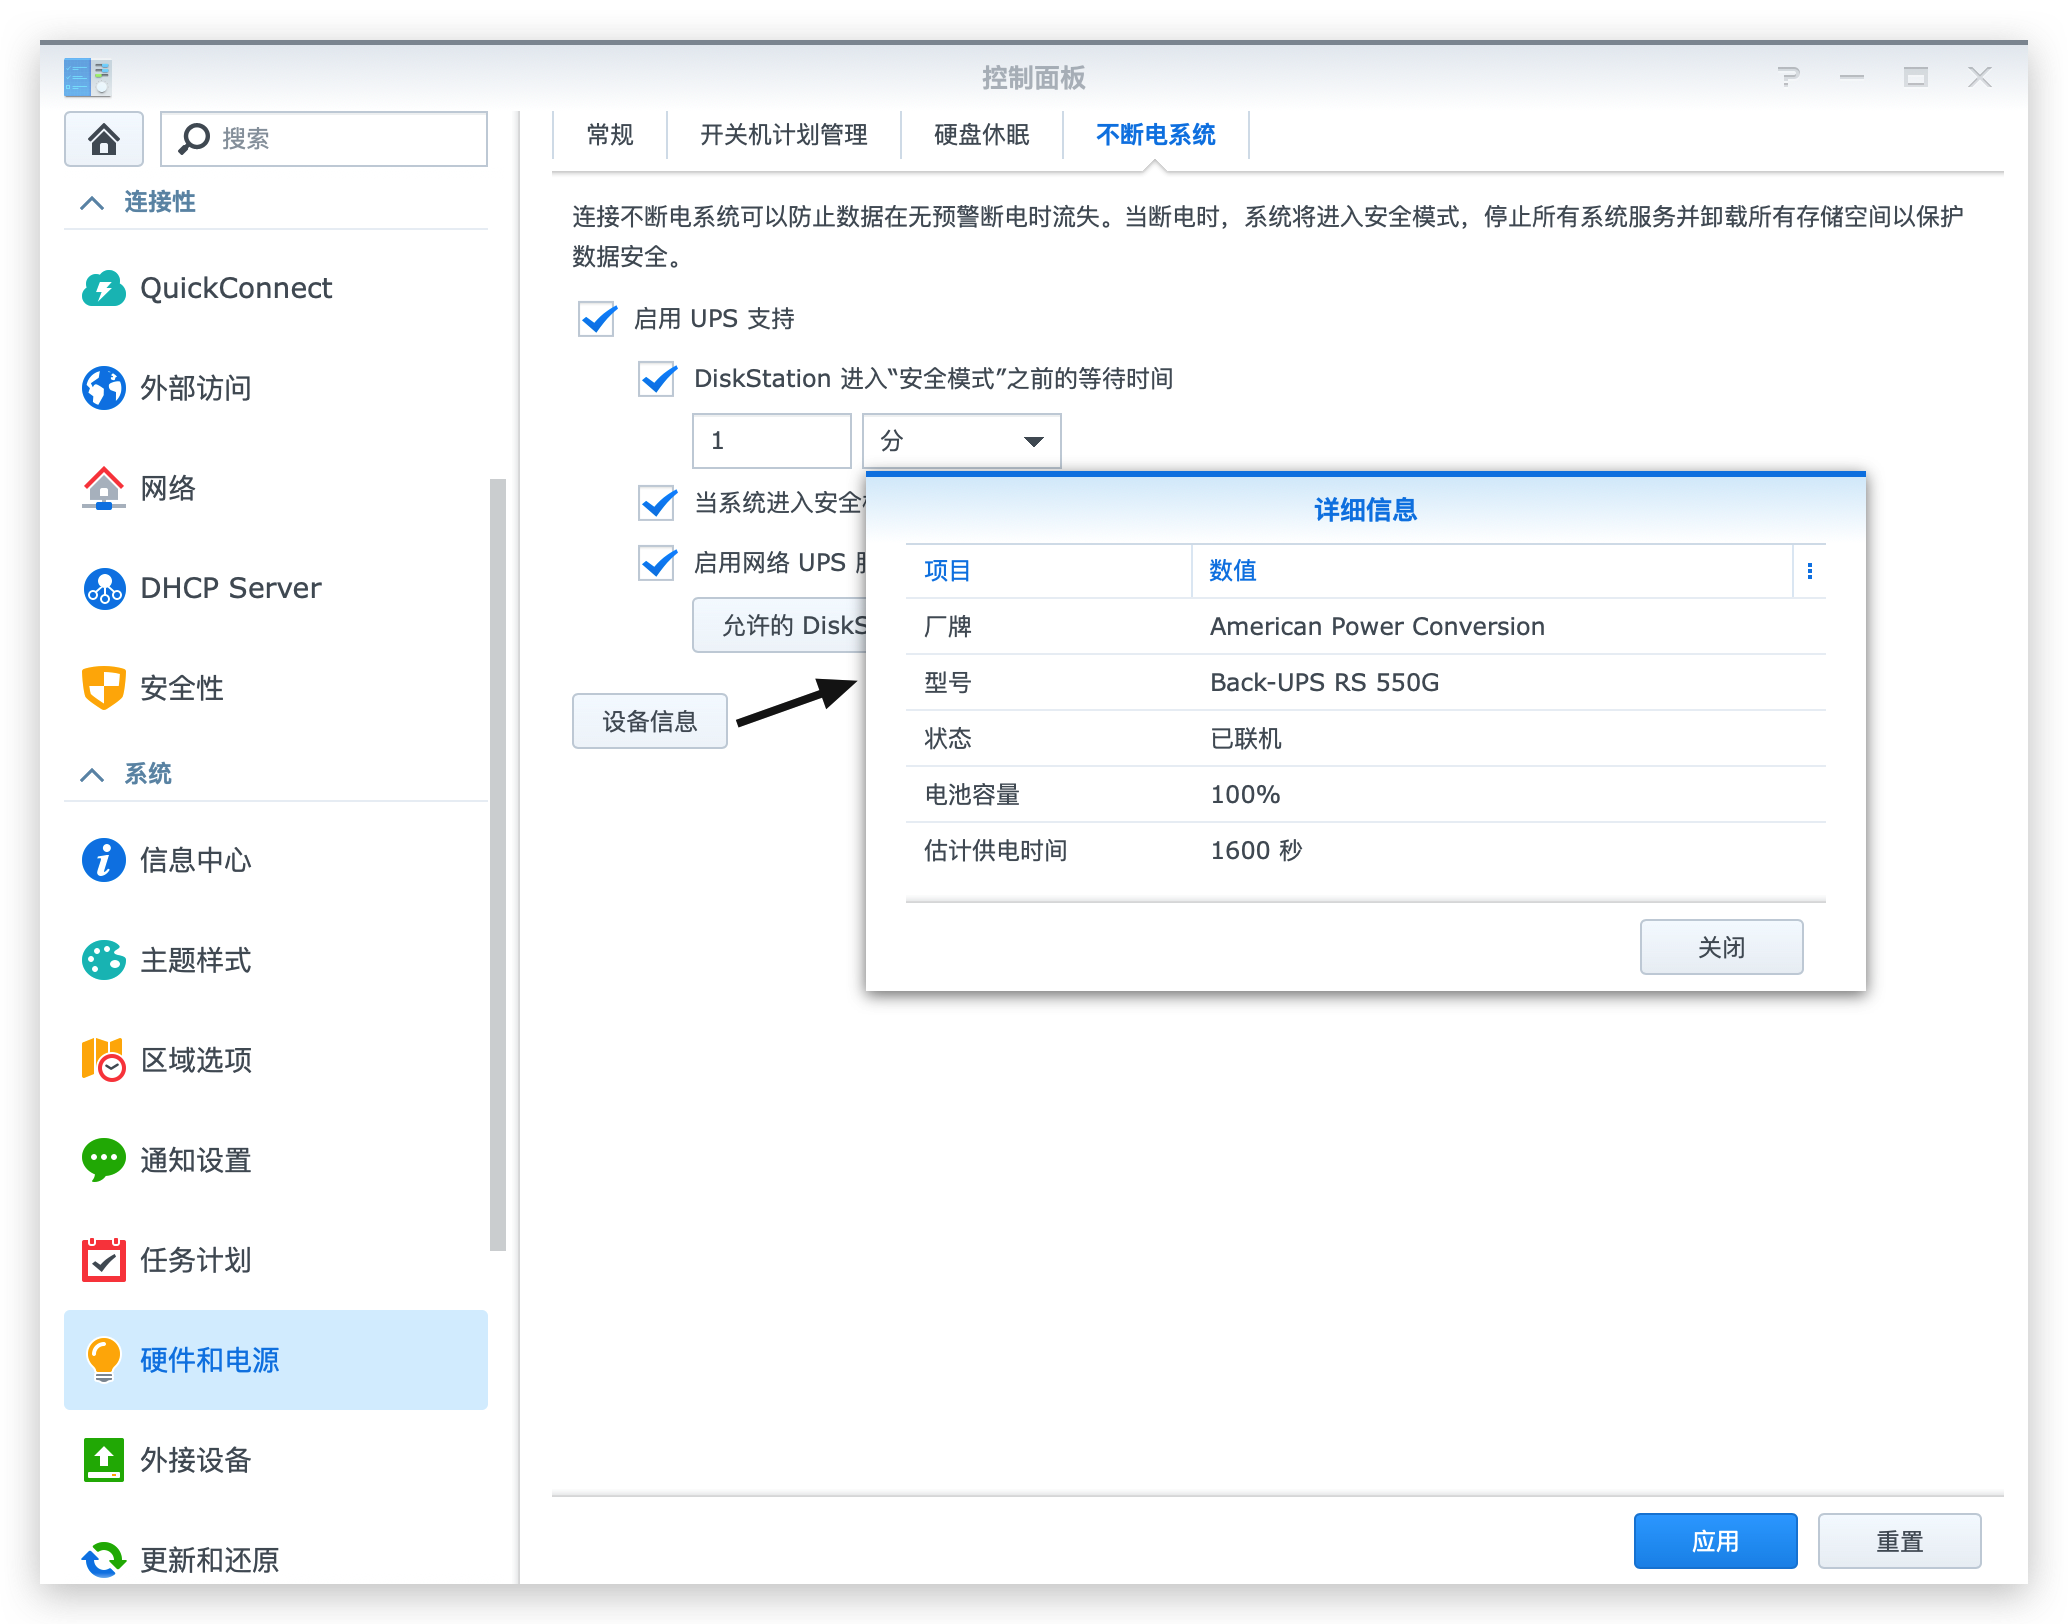Viewport: 2068px width, 1624px height.
Task: Click the 应用 apply button
Action: pos(1714,1541)
